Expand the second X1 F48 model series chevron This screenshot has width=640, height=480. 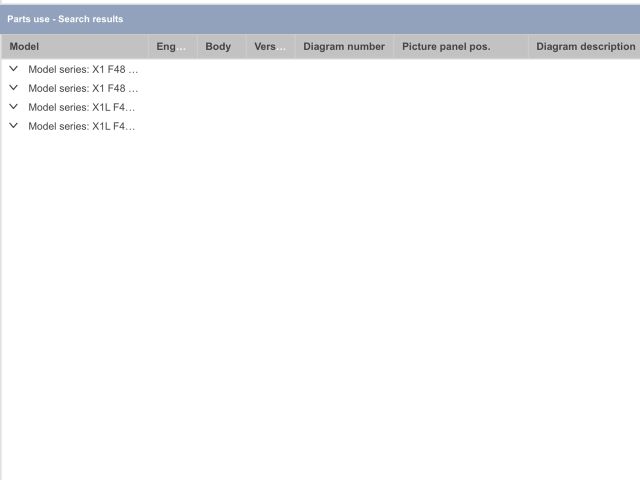coord(13,88)
